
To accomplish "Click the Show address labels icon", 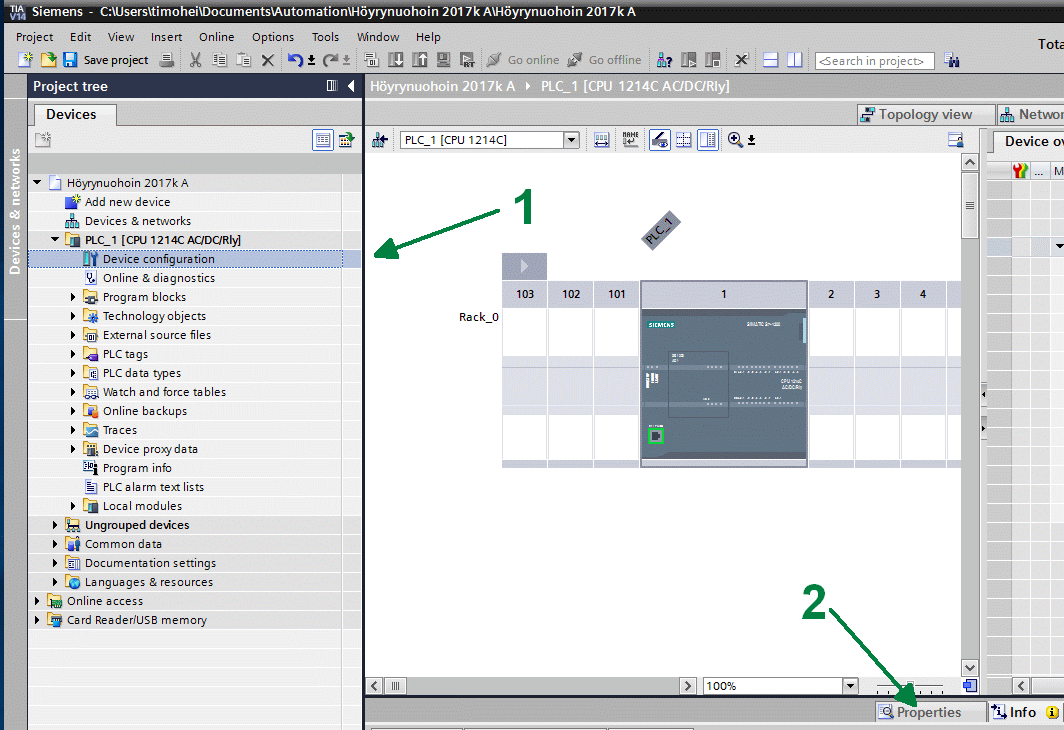I will [601, 140].
